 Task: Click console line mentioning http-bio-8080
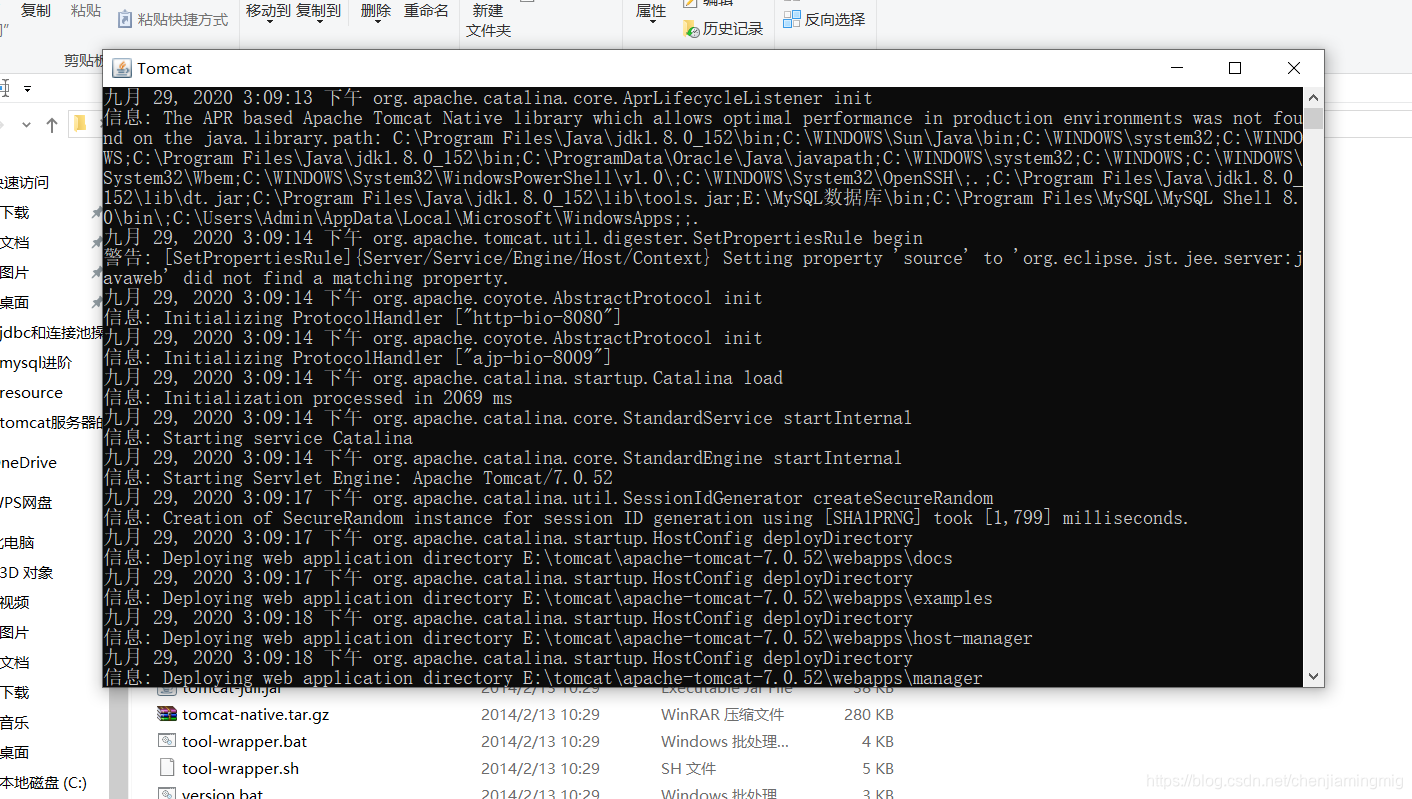click(363, 318)
